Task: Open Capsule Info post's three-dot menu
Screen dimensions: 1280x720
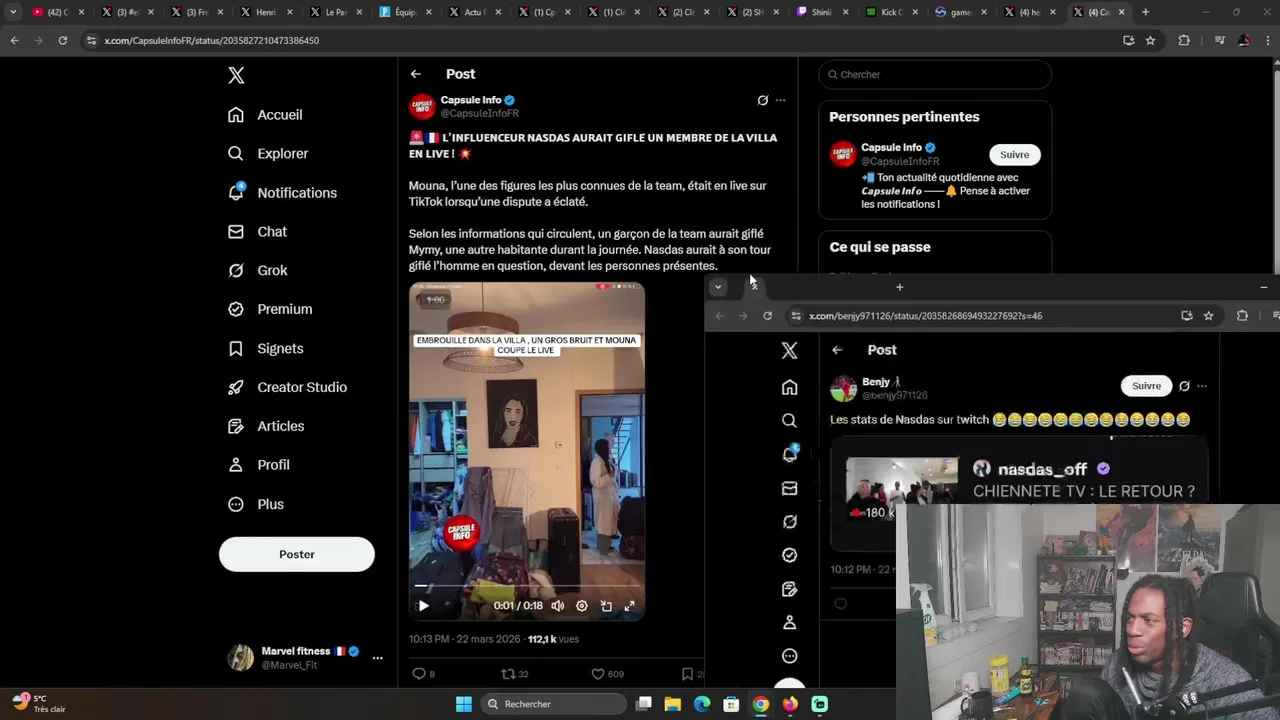Action: (781, 100)
